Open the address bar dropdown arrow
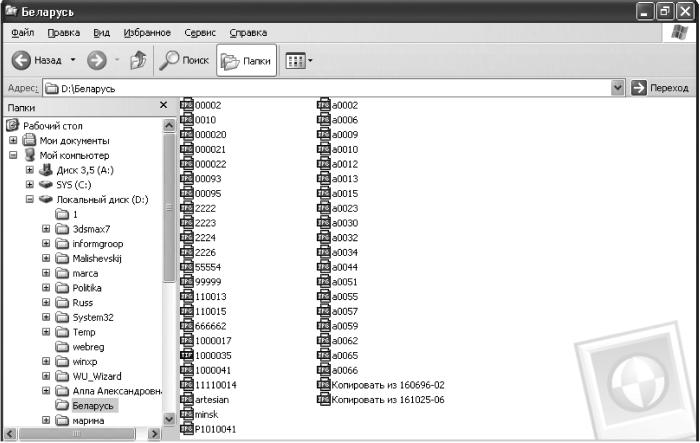The width and height of the screenshot is (700, 443). point(617,88)
